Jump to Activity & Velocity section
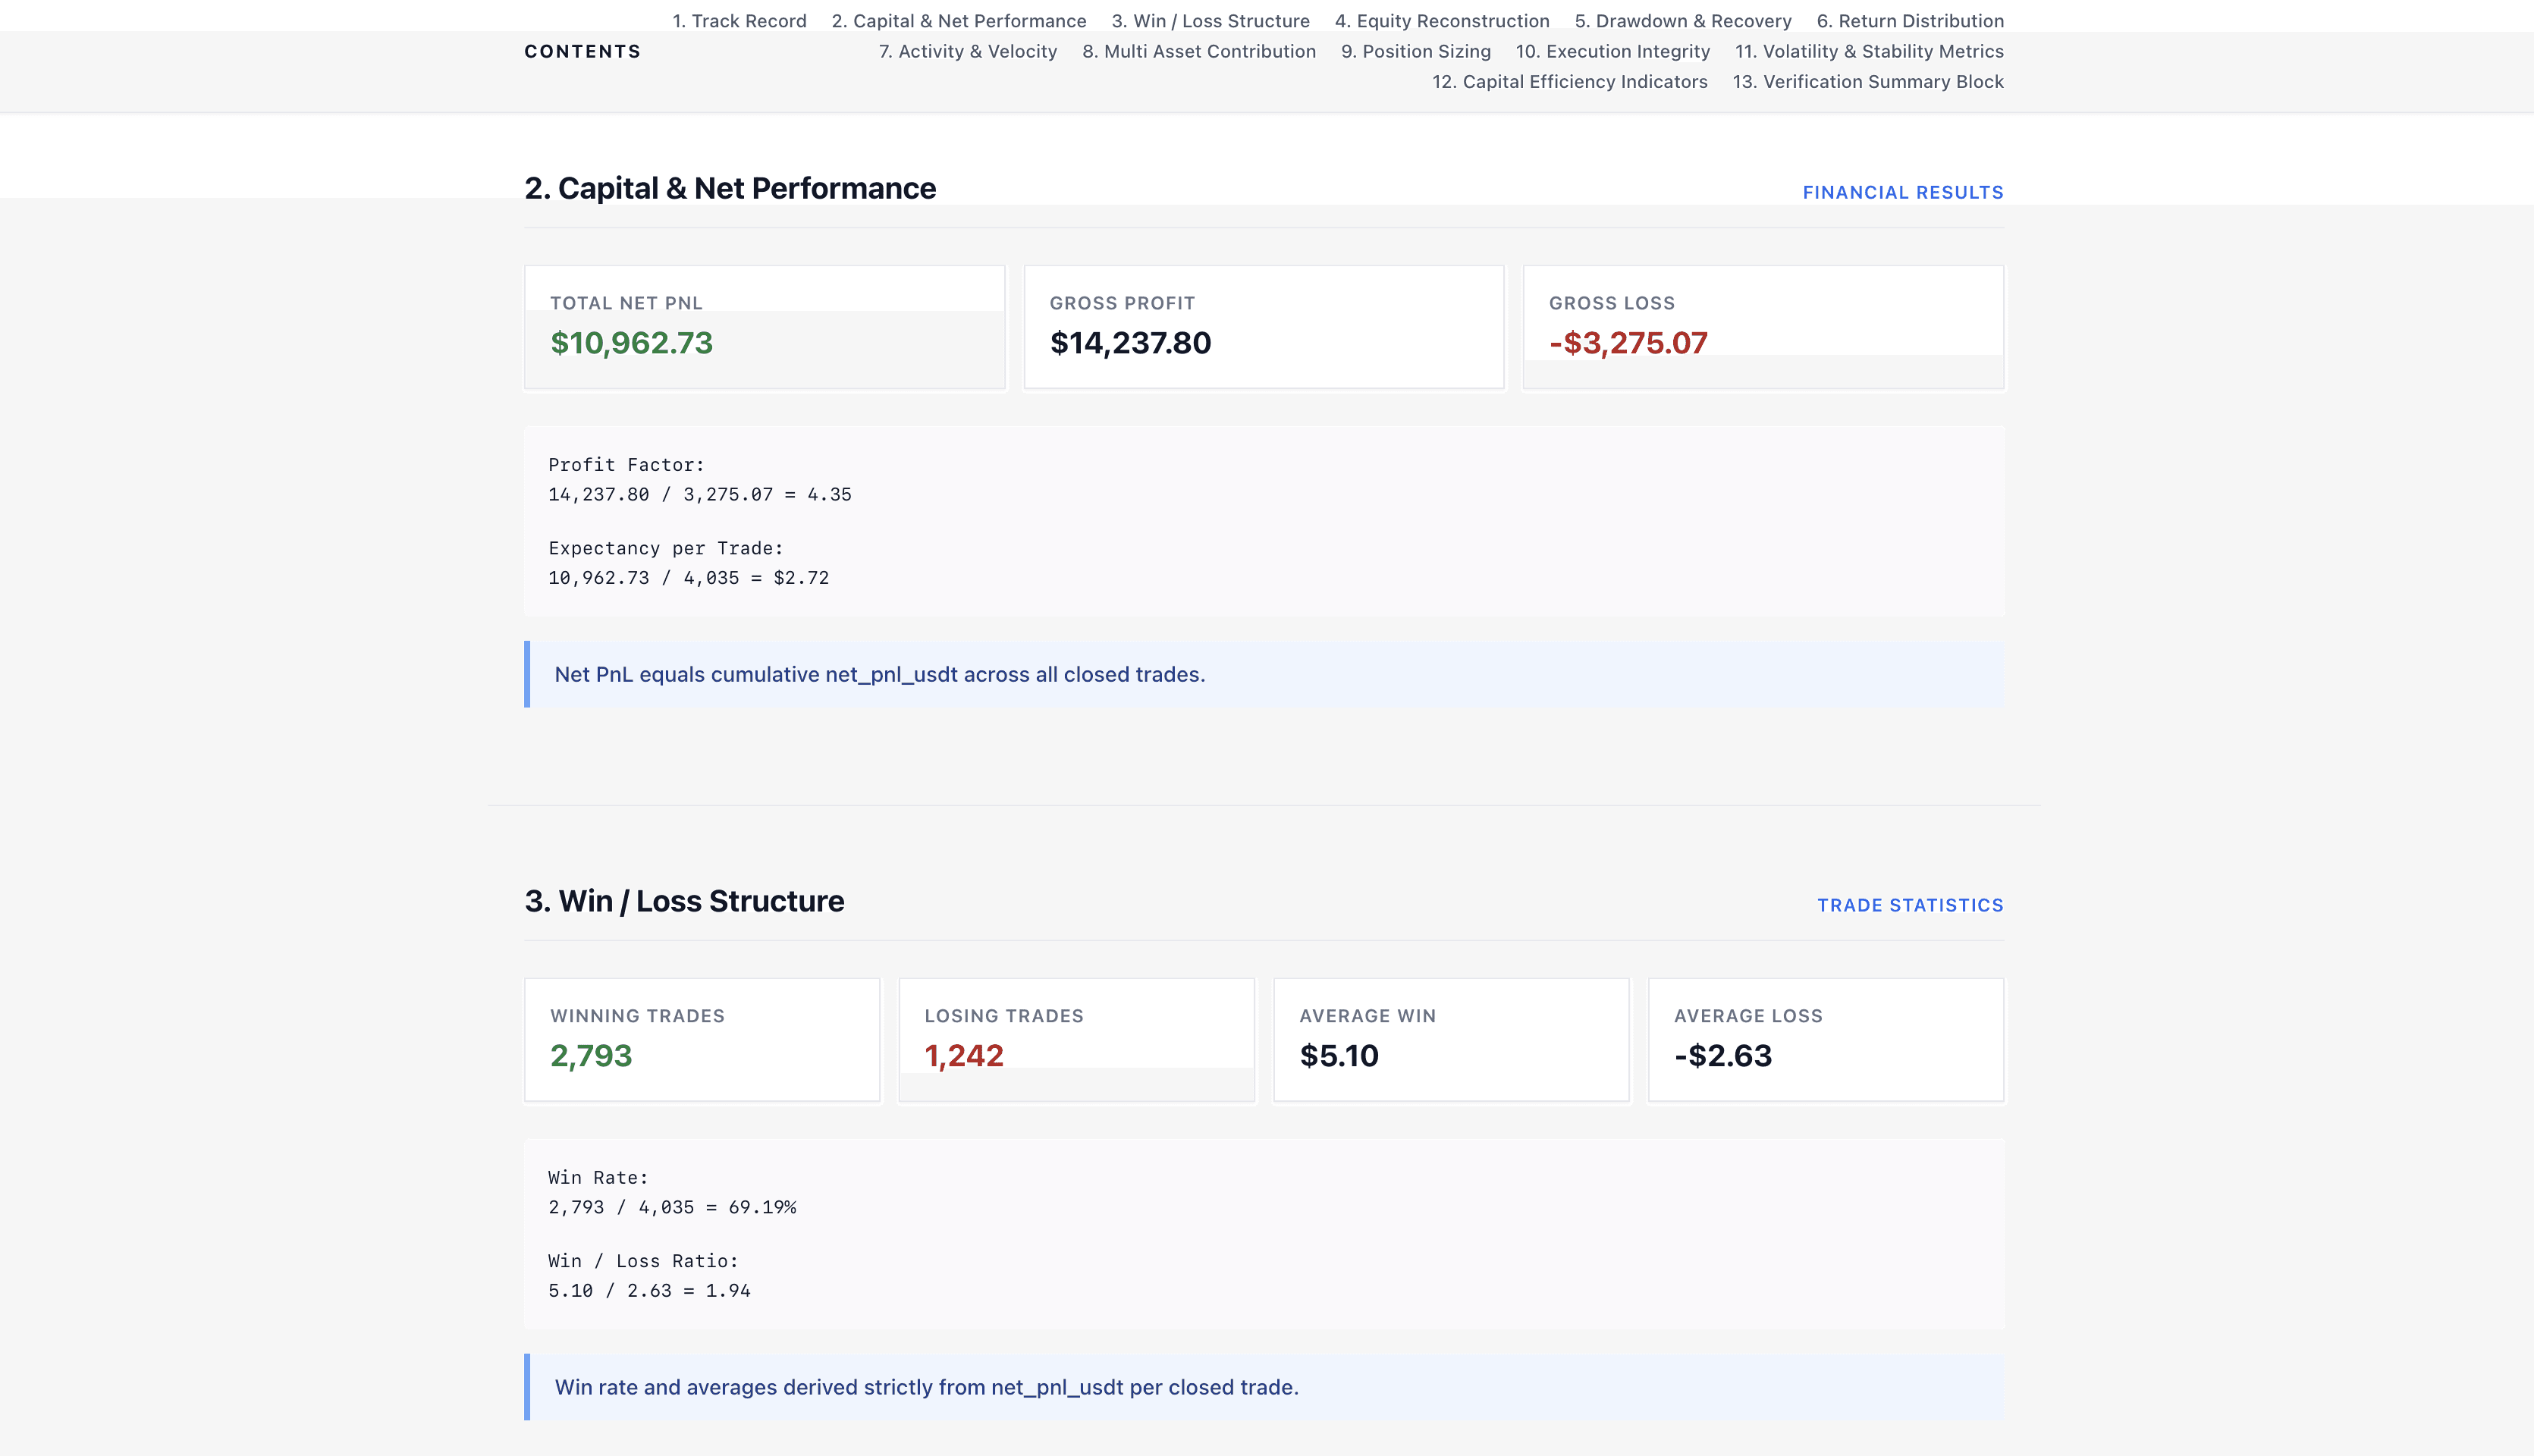The width and height of the screenshot is (2534, 1456). tap(967, 51)
